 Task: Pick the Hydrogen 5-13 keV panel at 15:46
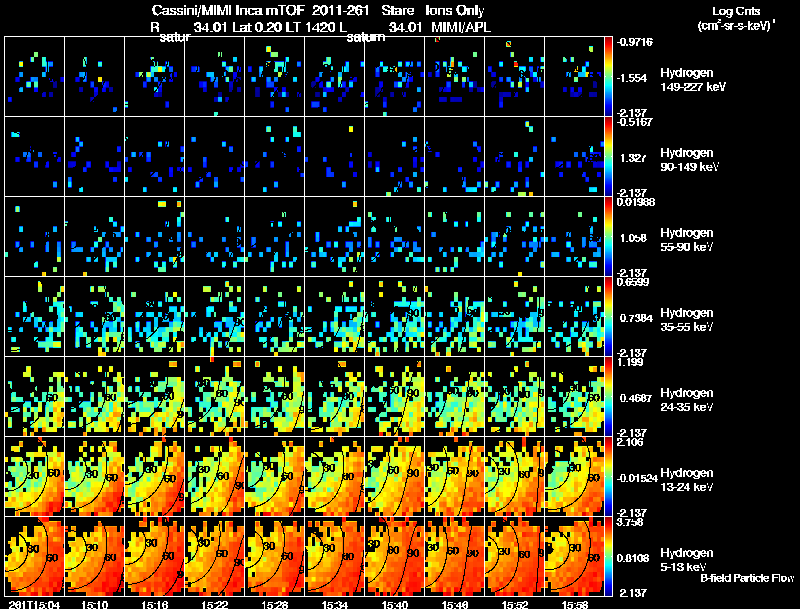(x=455, y=557)
